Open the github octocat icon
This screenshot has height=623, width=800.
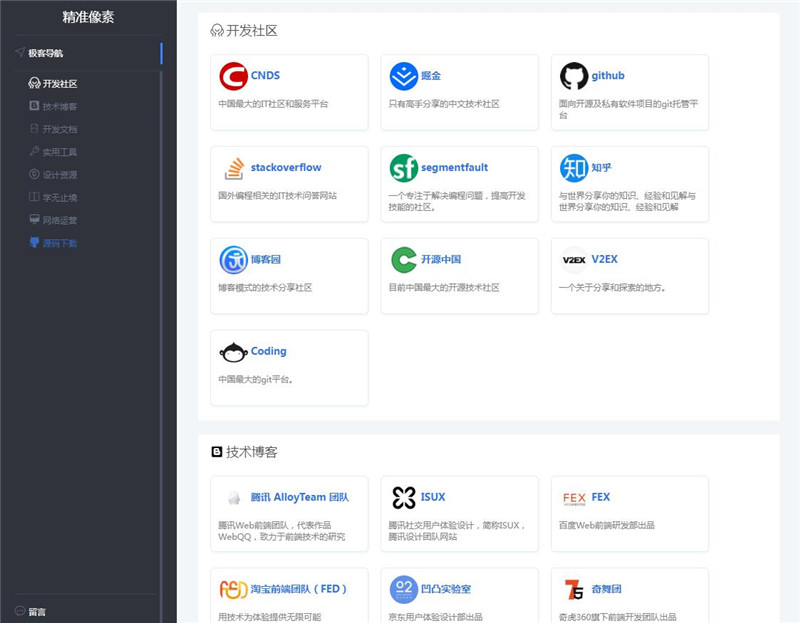[x=574, y=76]
